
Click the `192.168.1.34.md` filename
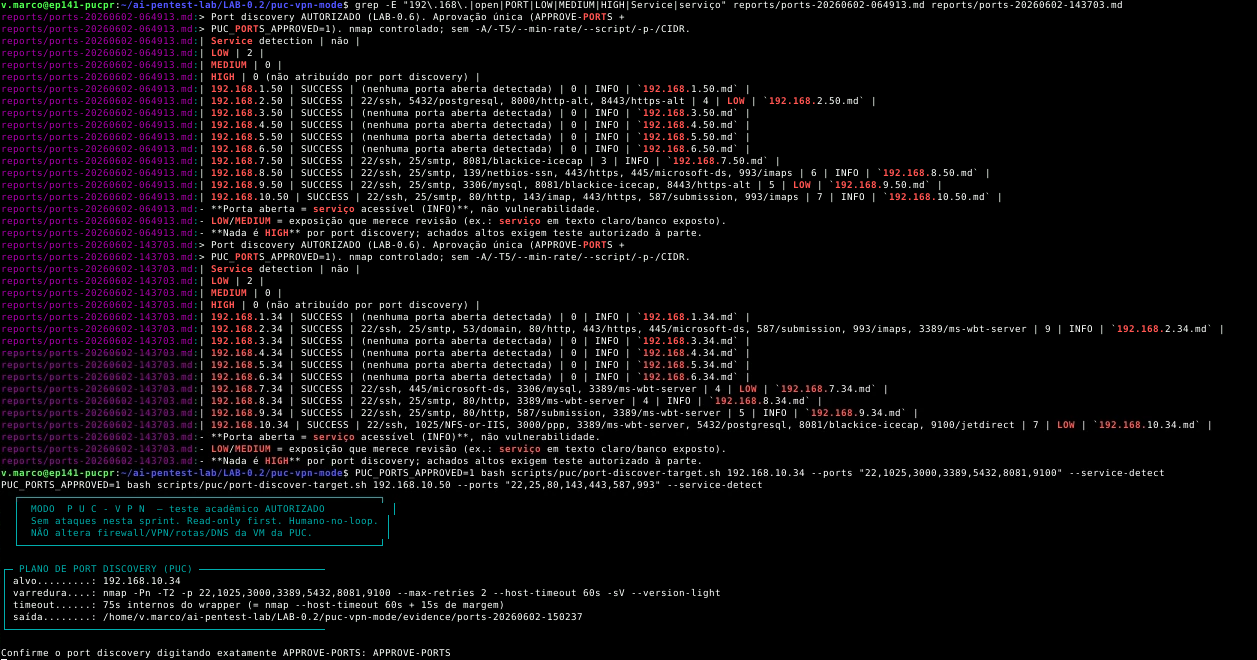pyautogui.click(x=689, y=317)
